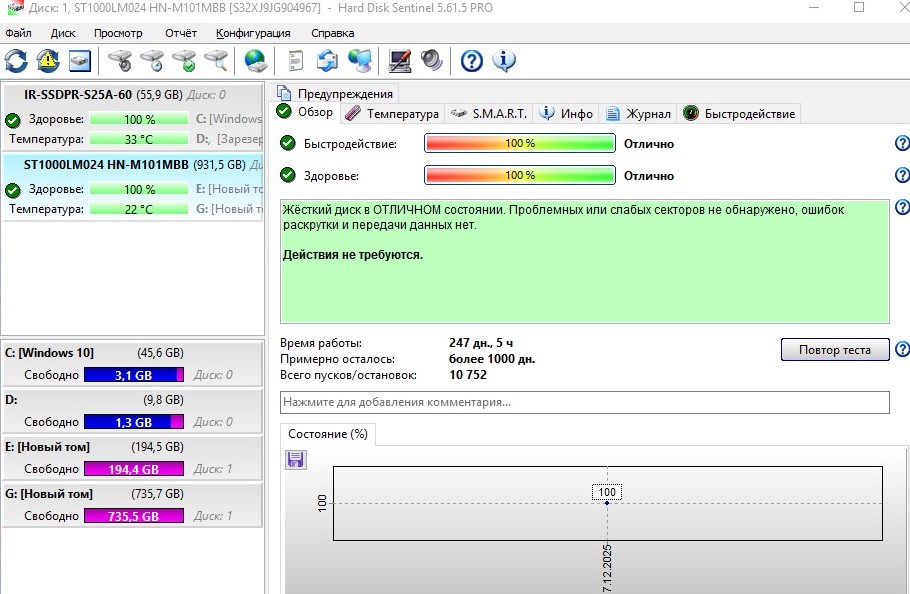
Task: Click the speaker sound toolbar icon
Action: (x=432, y=61)
